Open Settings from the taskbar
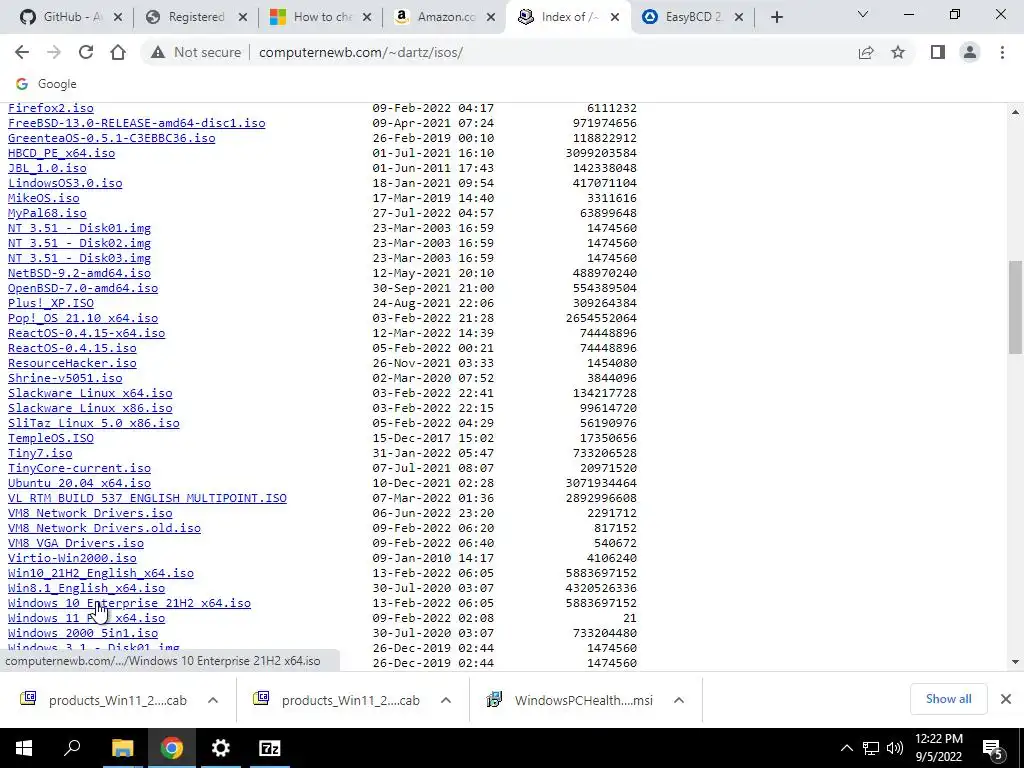 220,748
